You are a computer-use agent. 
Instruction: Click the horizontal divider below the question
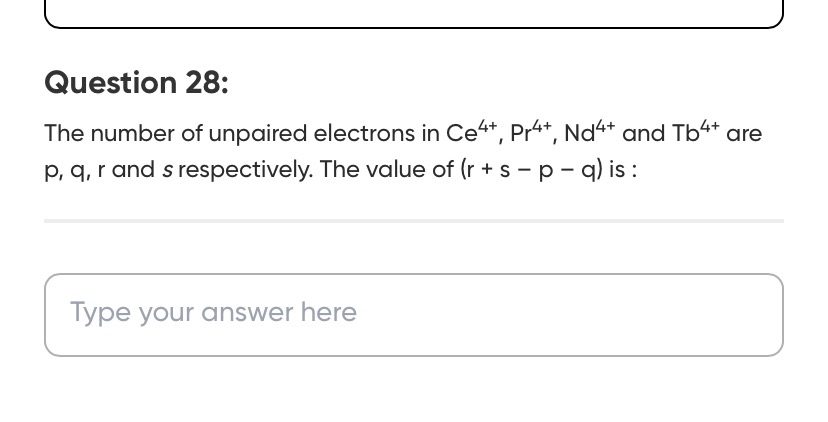(413, 220)
